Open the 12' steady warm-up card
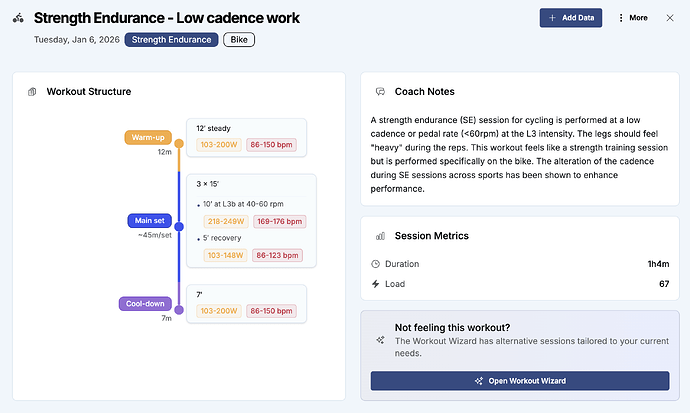Image resolution: width=690 pixels, height=413 pixels. point(246,137)
